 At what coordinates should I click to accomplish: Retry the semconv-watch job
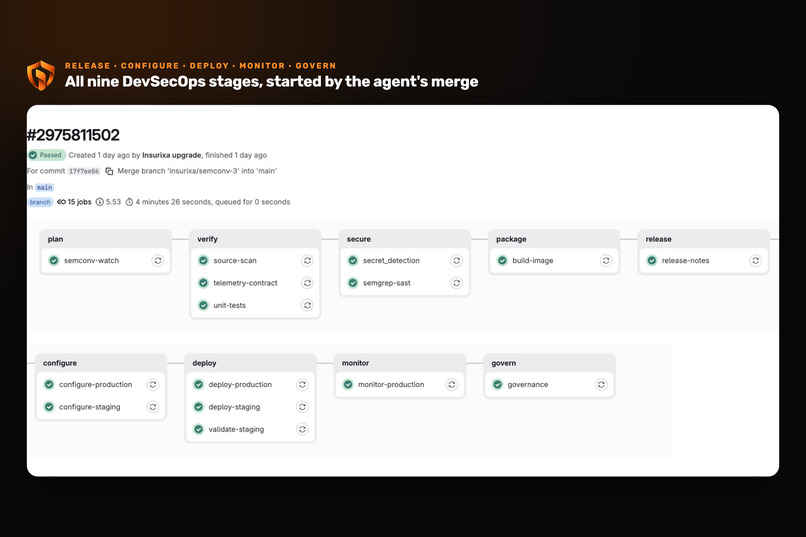pos(158,261)
